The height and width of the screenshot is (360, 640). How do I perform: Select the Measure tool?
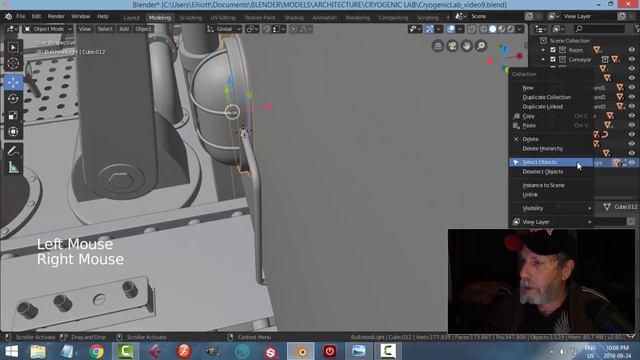pos(13,167)
